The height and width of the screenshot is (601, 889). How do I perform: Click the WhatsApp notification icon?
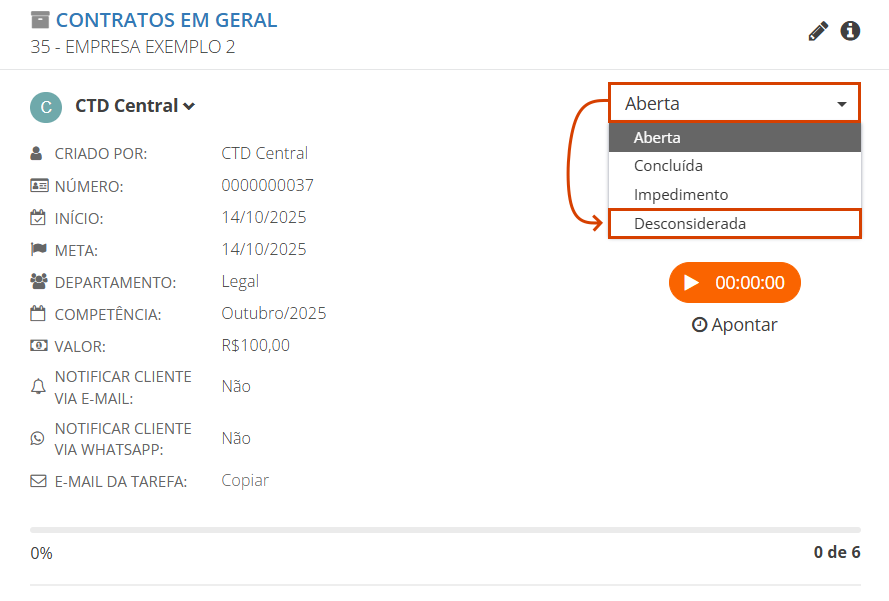point(38,438)
